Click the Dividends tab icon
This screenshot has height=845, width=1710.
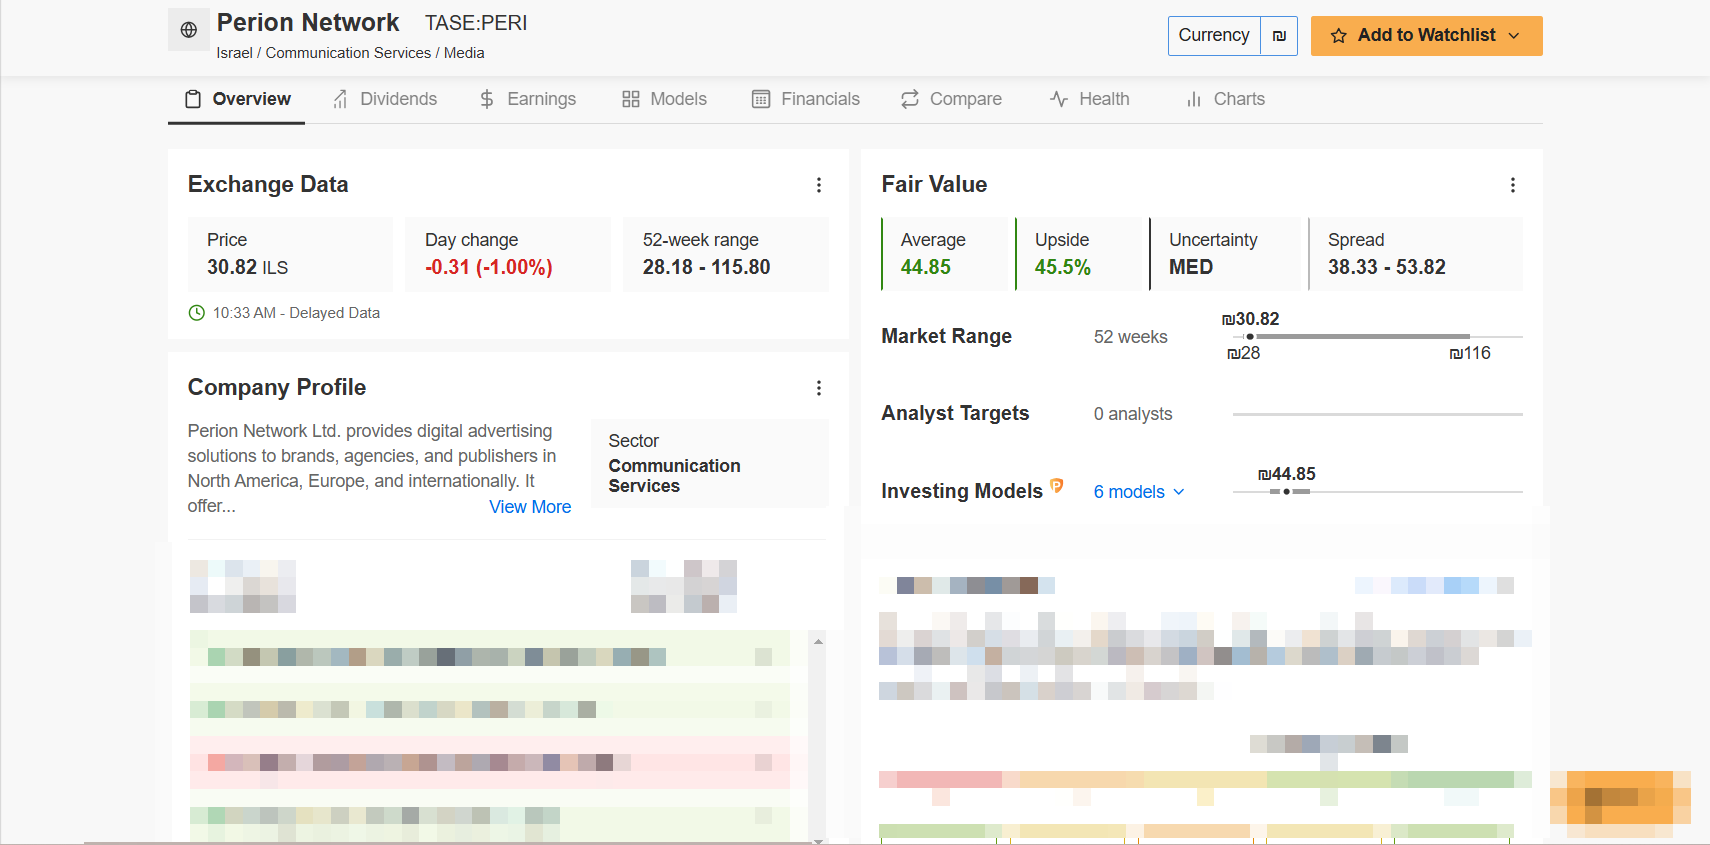click(x=340, y=99)
